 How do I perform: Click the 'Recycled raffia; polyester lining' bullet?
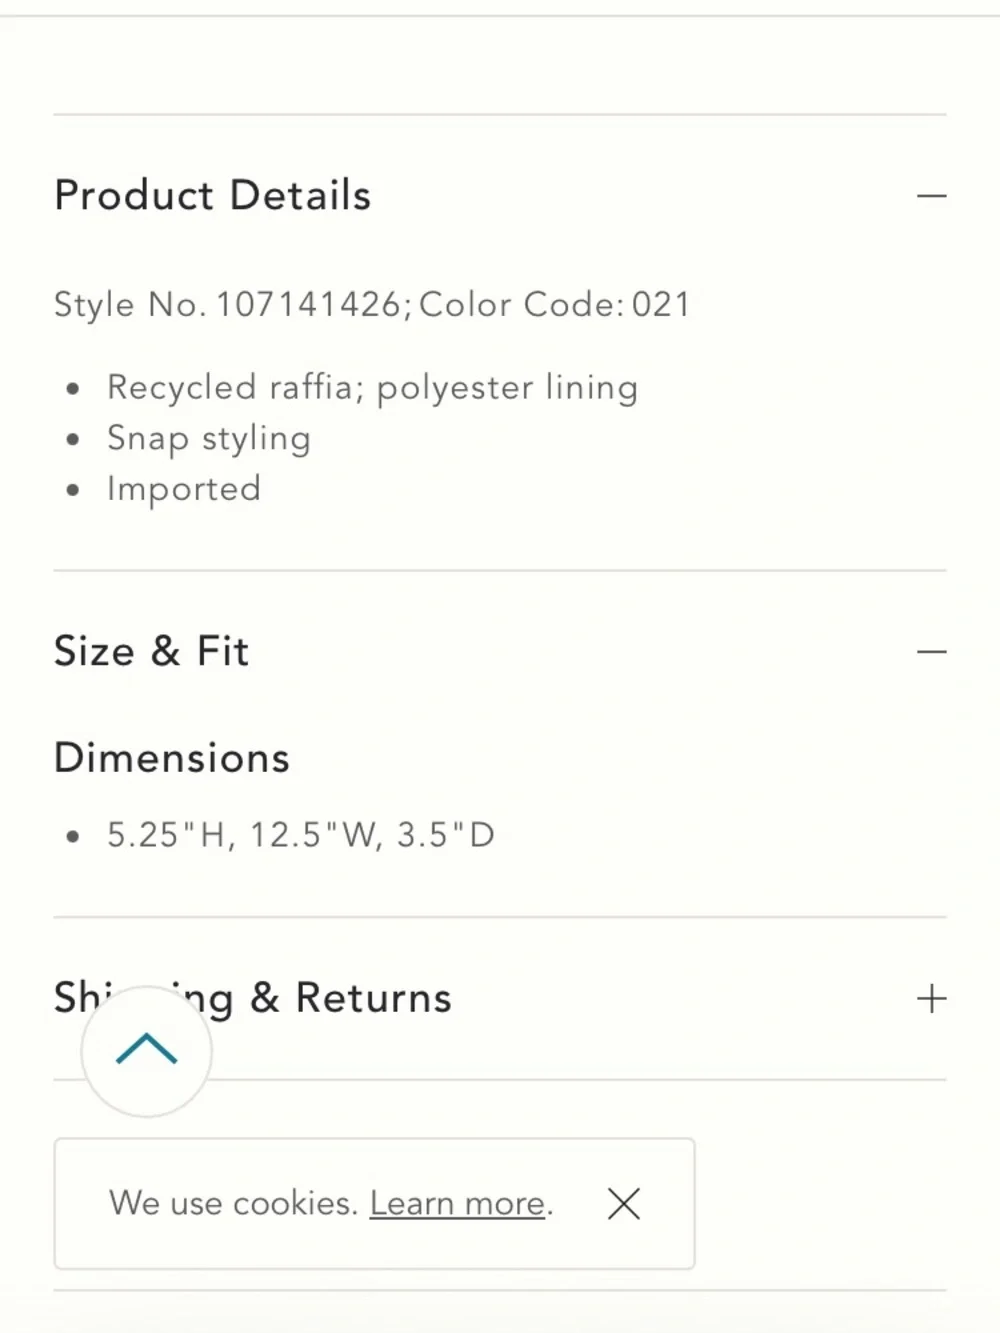pos(372,387)
